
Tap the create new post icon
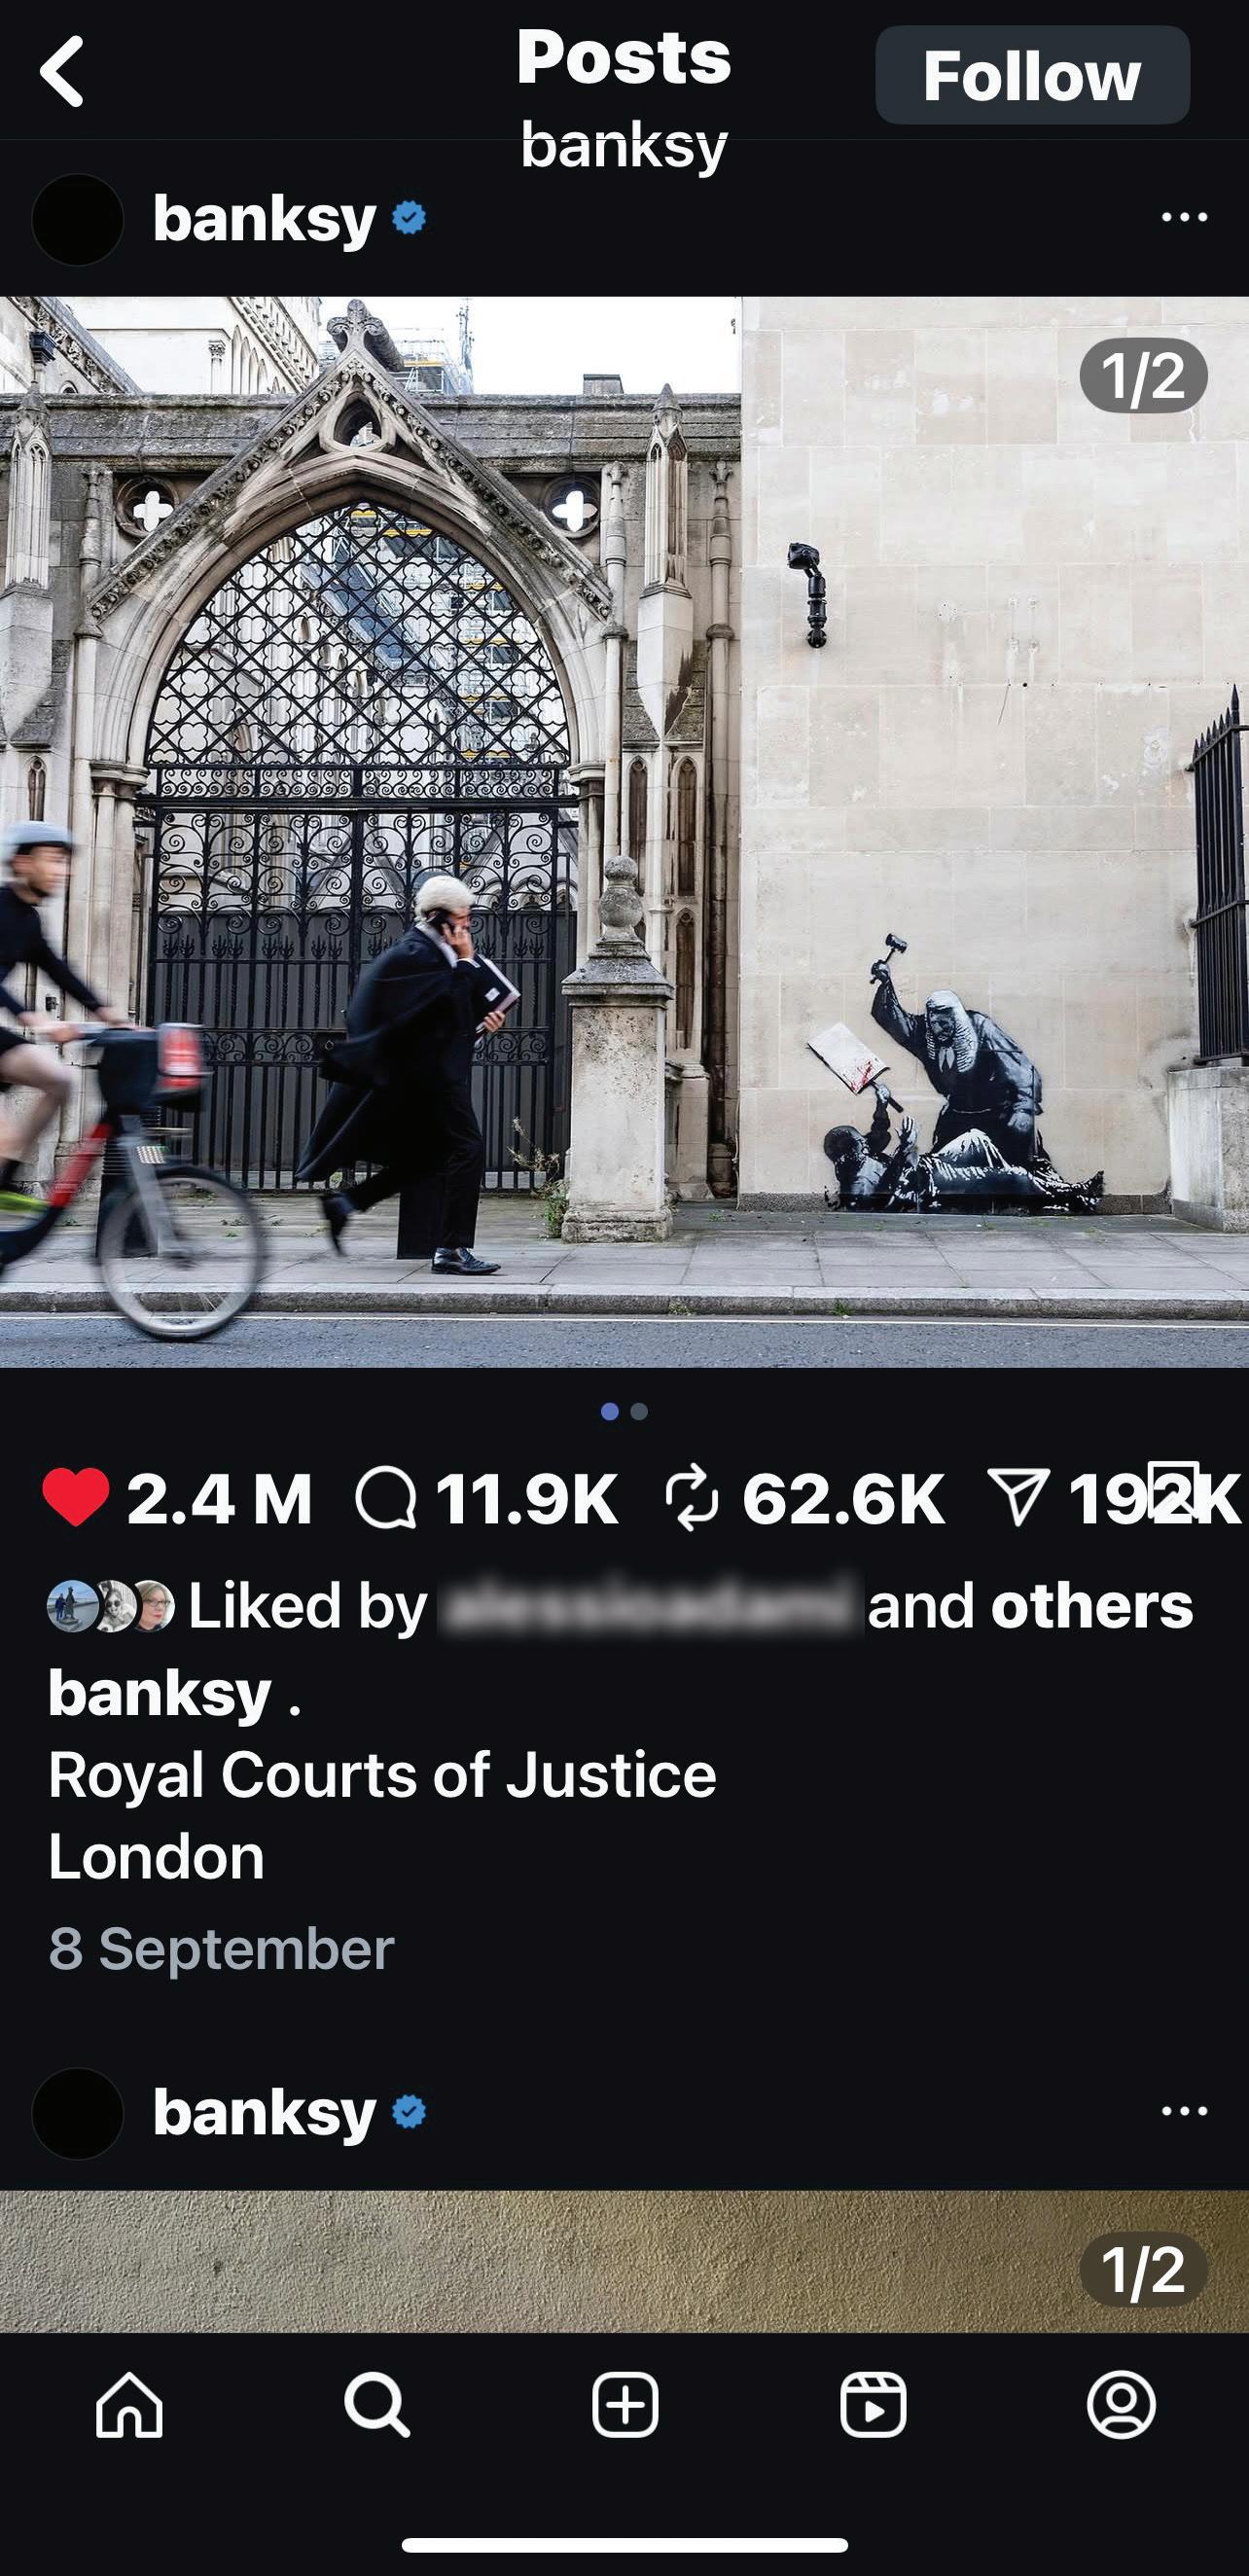click(625, 2404)
